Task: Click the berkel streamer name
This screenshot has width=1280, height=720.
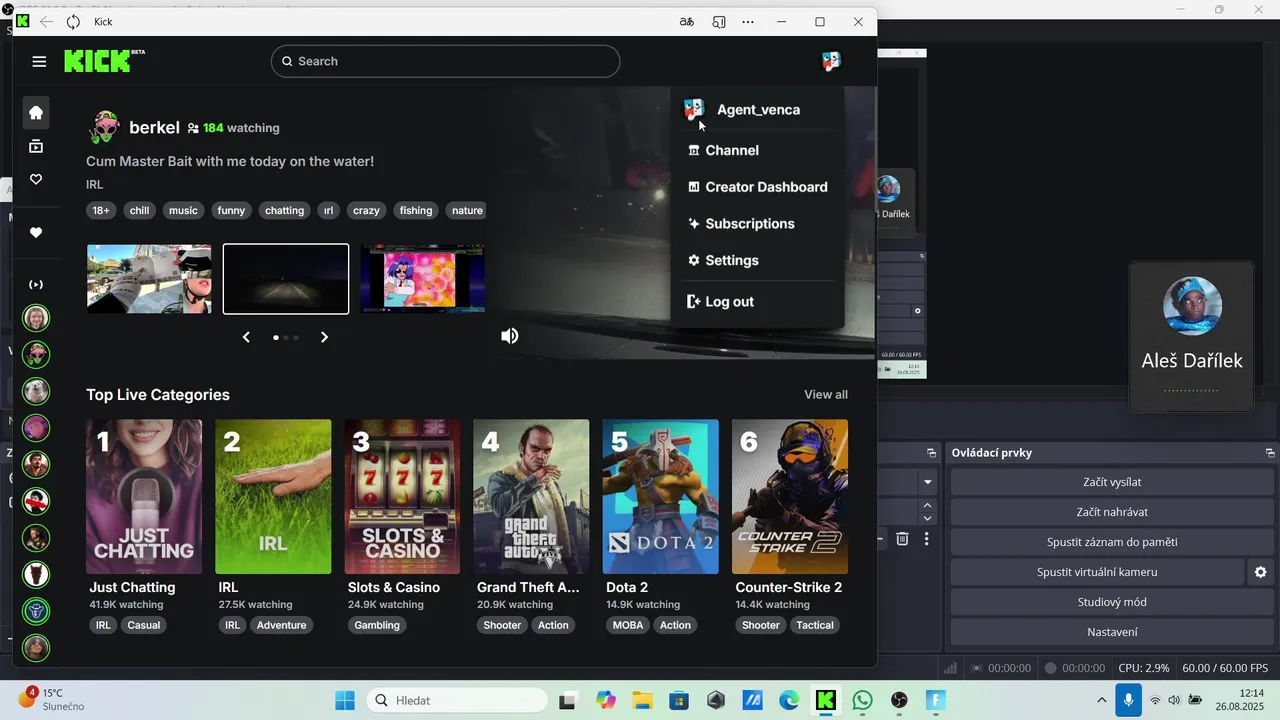Action: tap(154, 128)
